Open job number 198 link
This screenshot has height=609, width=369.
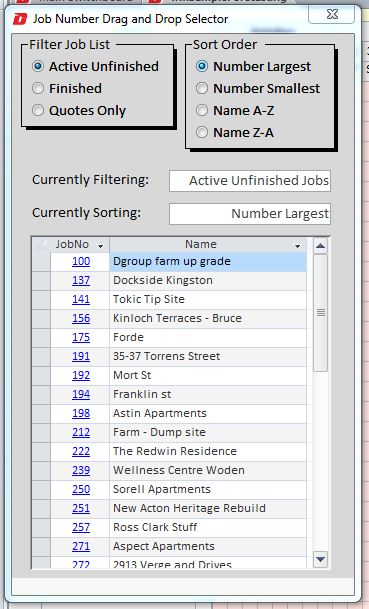pyautogui.click(x=81, y=414)
